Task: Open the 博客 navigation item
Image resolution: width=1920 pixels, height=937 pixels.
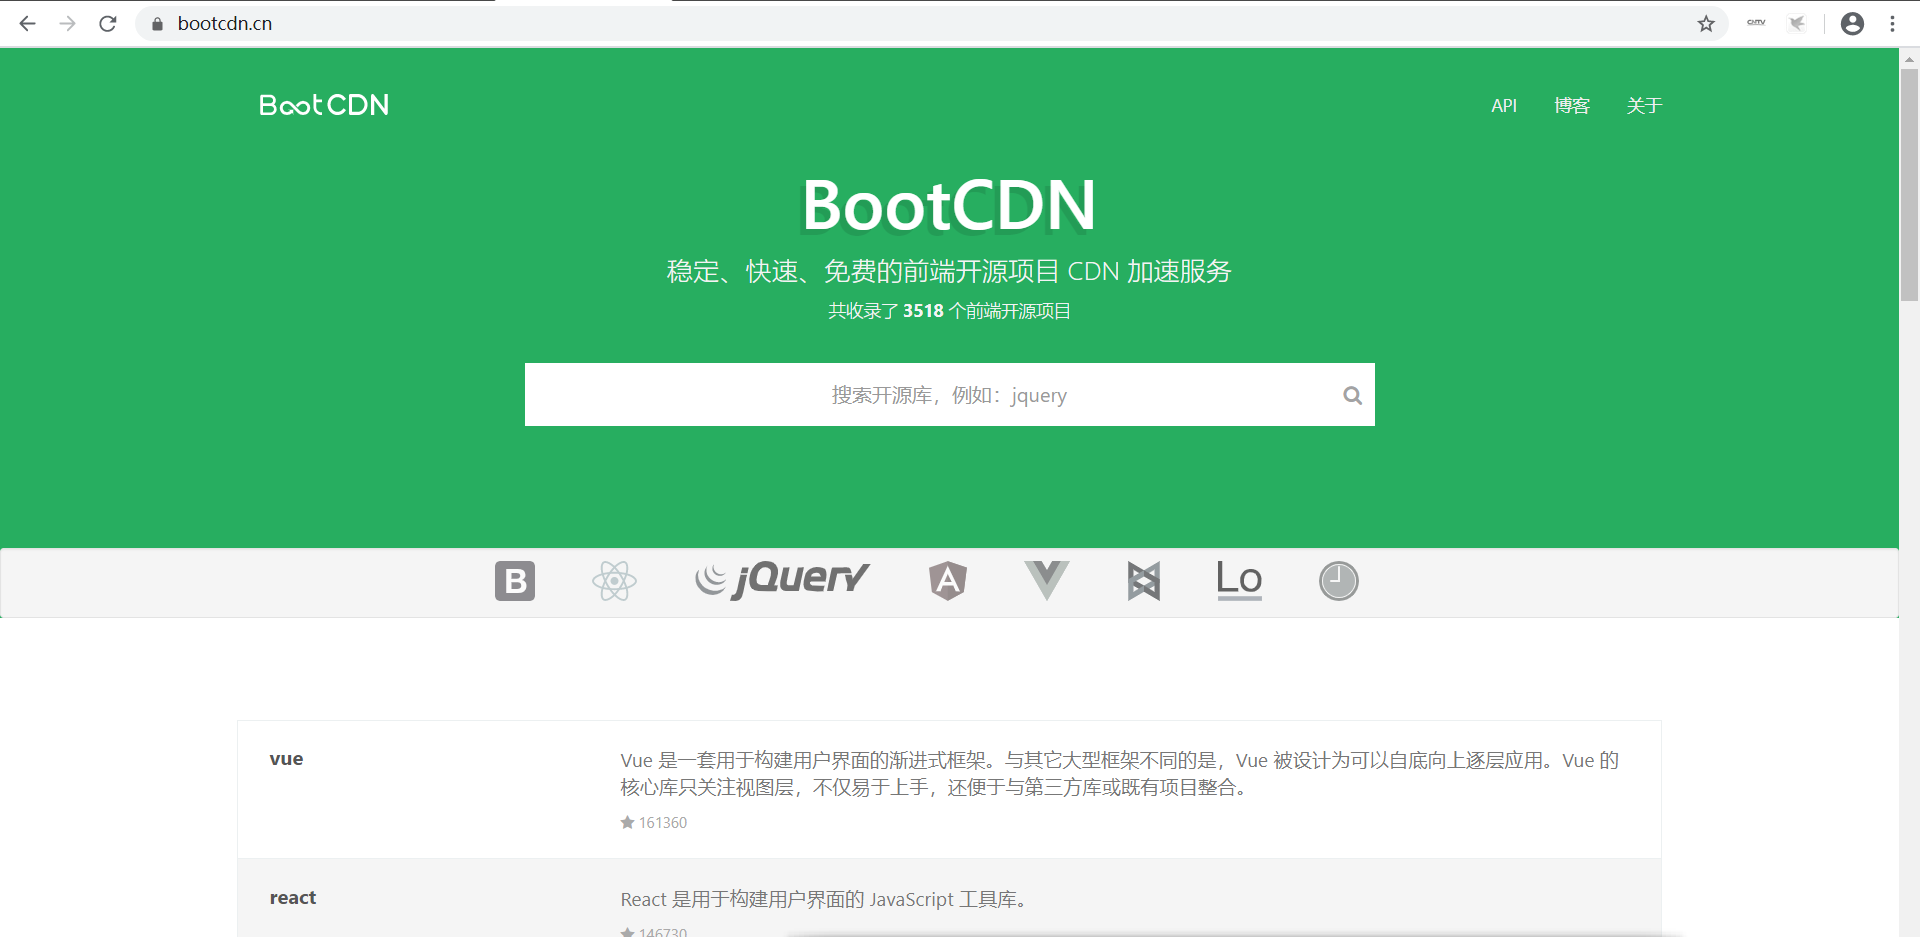Action: click(x=1572, y=105)
